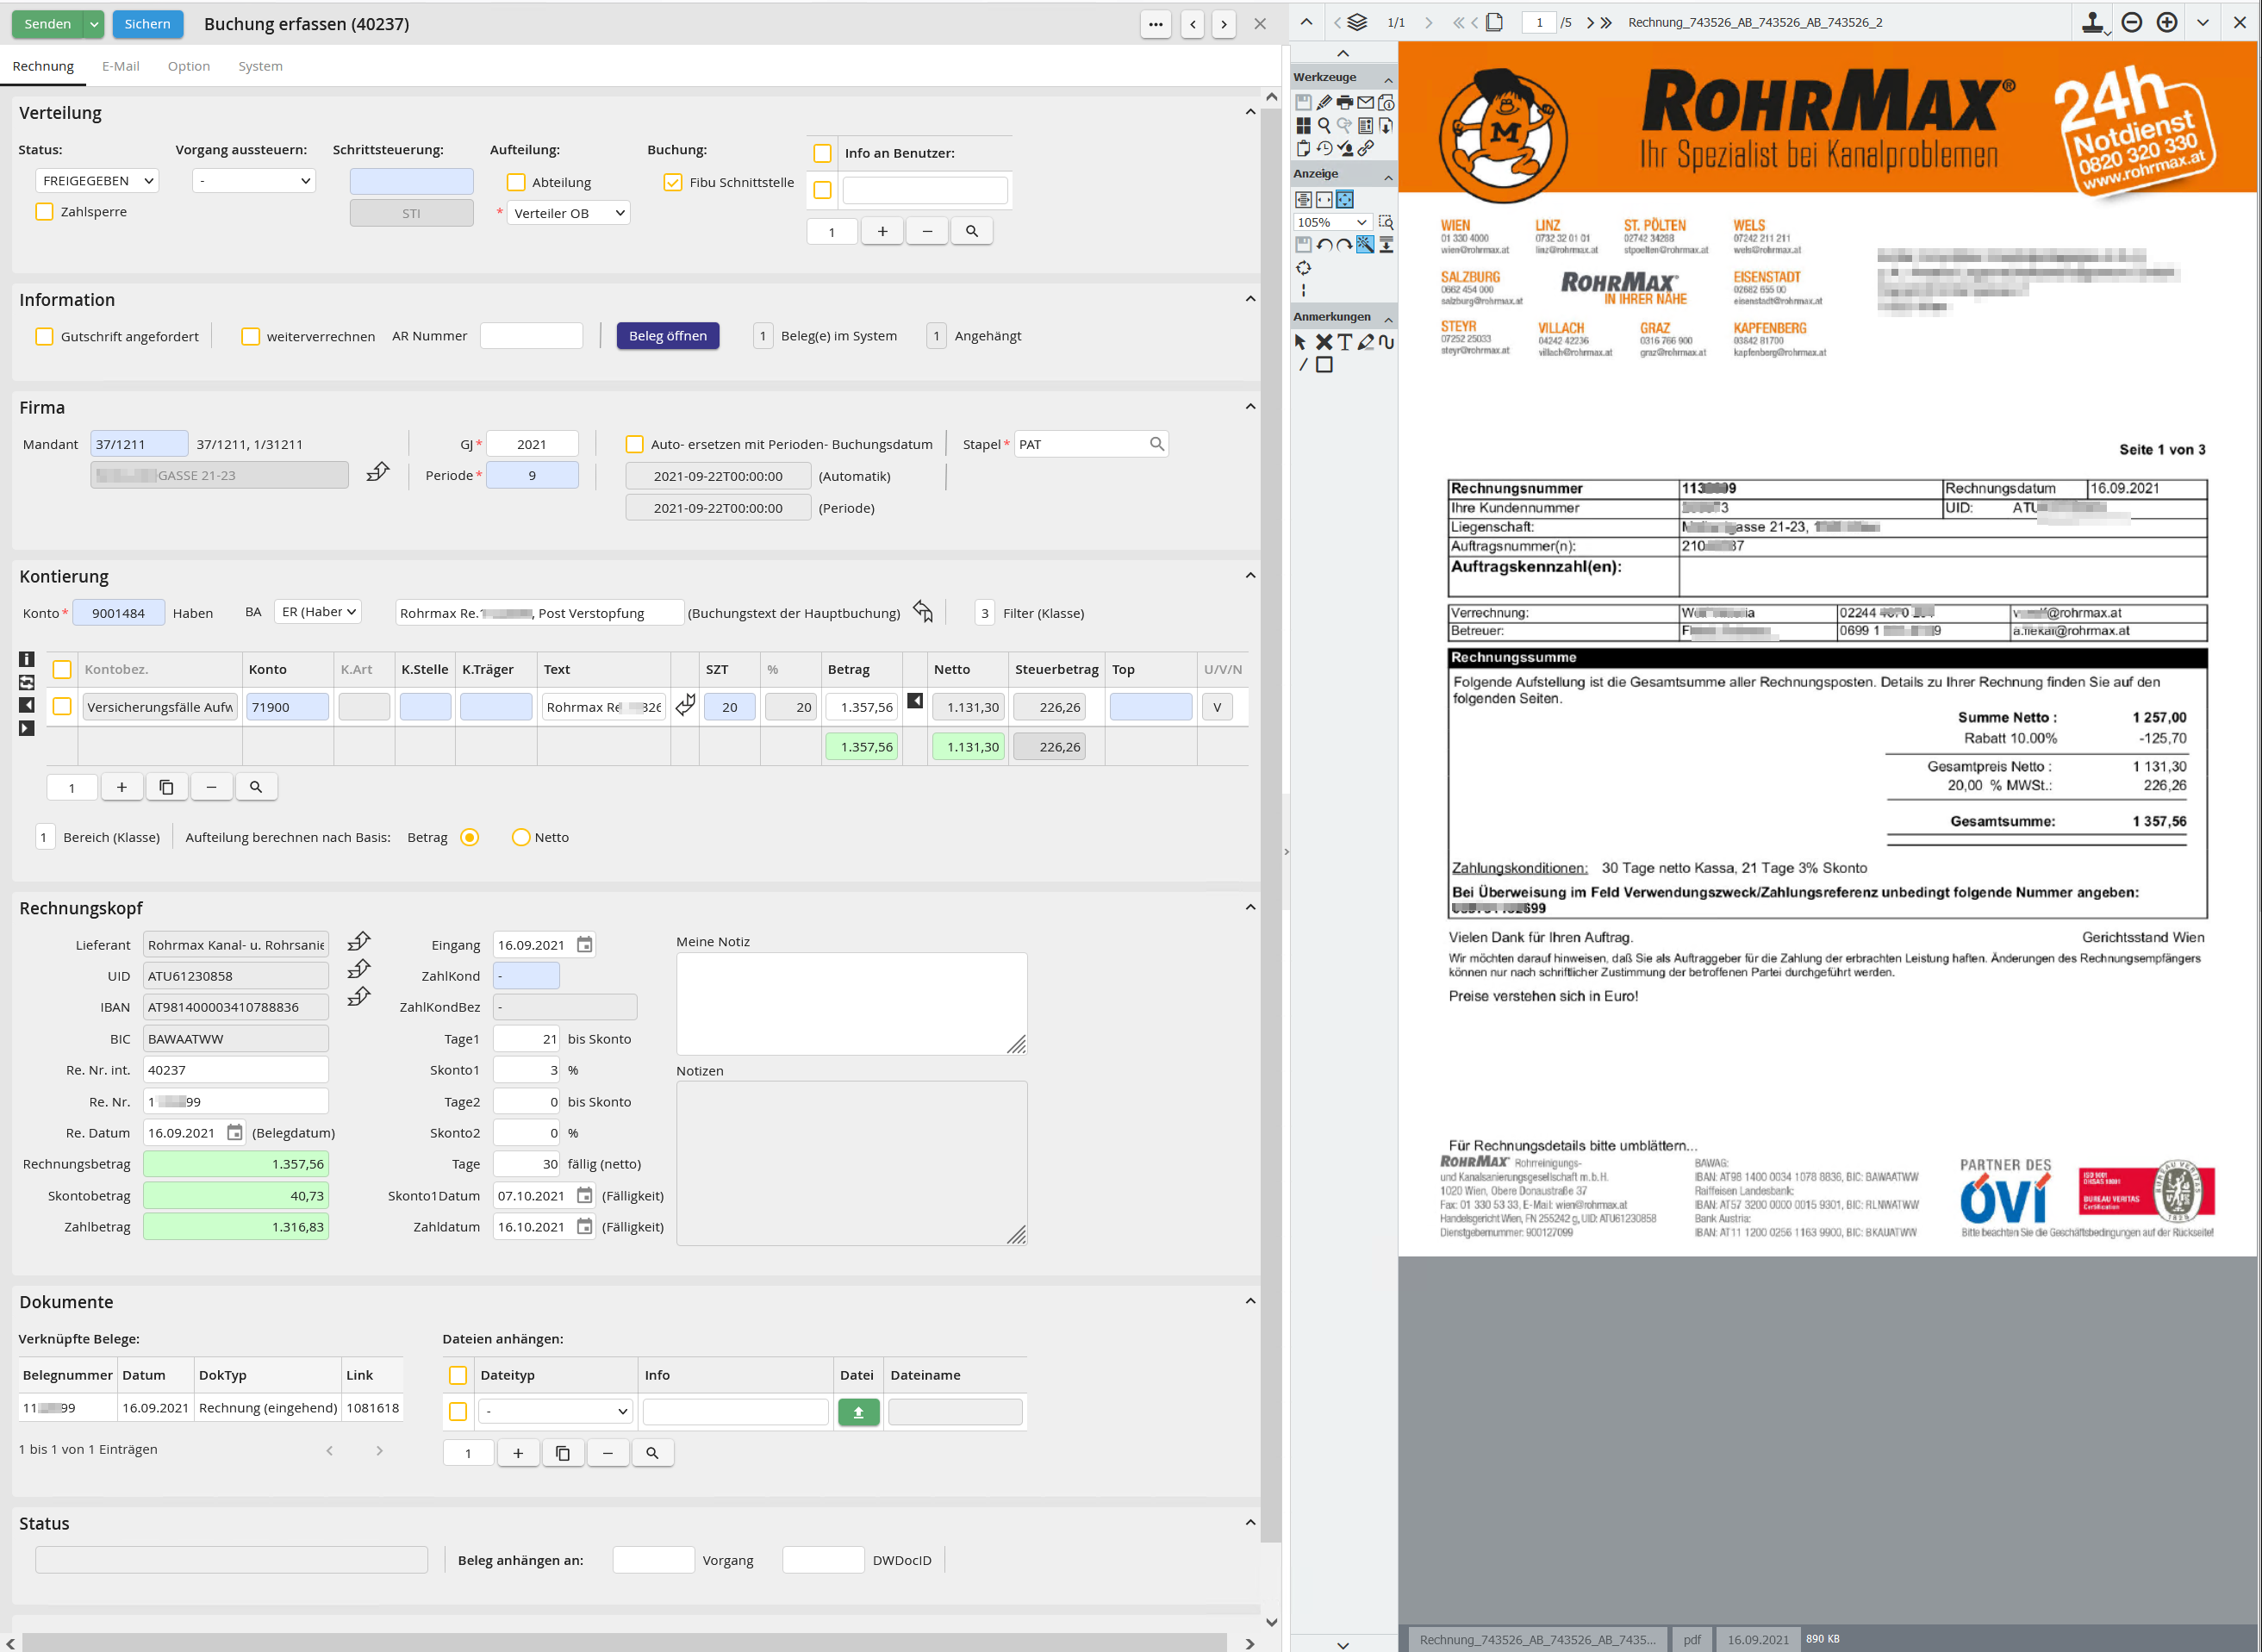Click the calendar icon next to Eingang date
The width and height of the screenshot is (2262, 1652).
[x=585, y=945]
